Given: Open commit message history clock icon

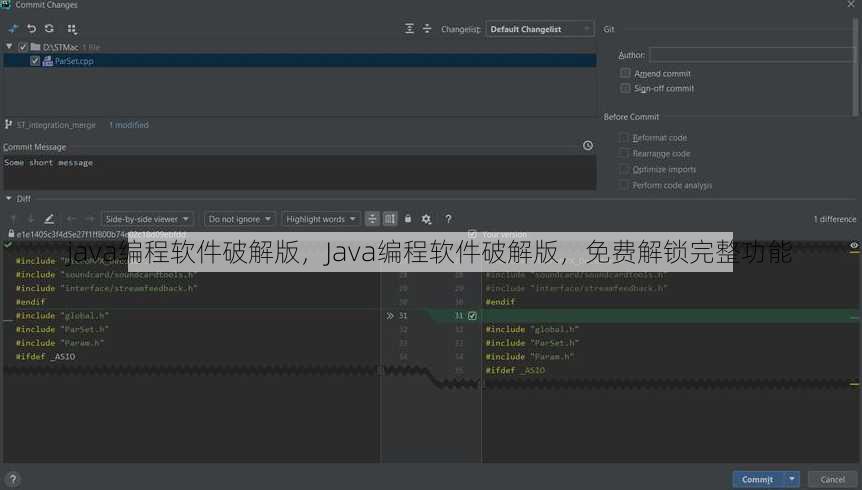Looking at the screenshot, I should (x=588, y=146).
